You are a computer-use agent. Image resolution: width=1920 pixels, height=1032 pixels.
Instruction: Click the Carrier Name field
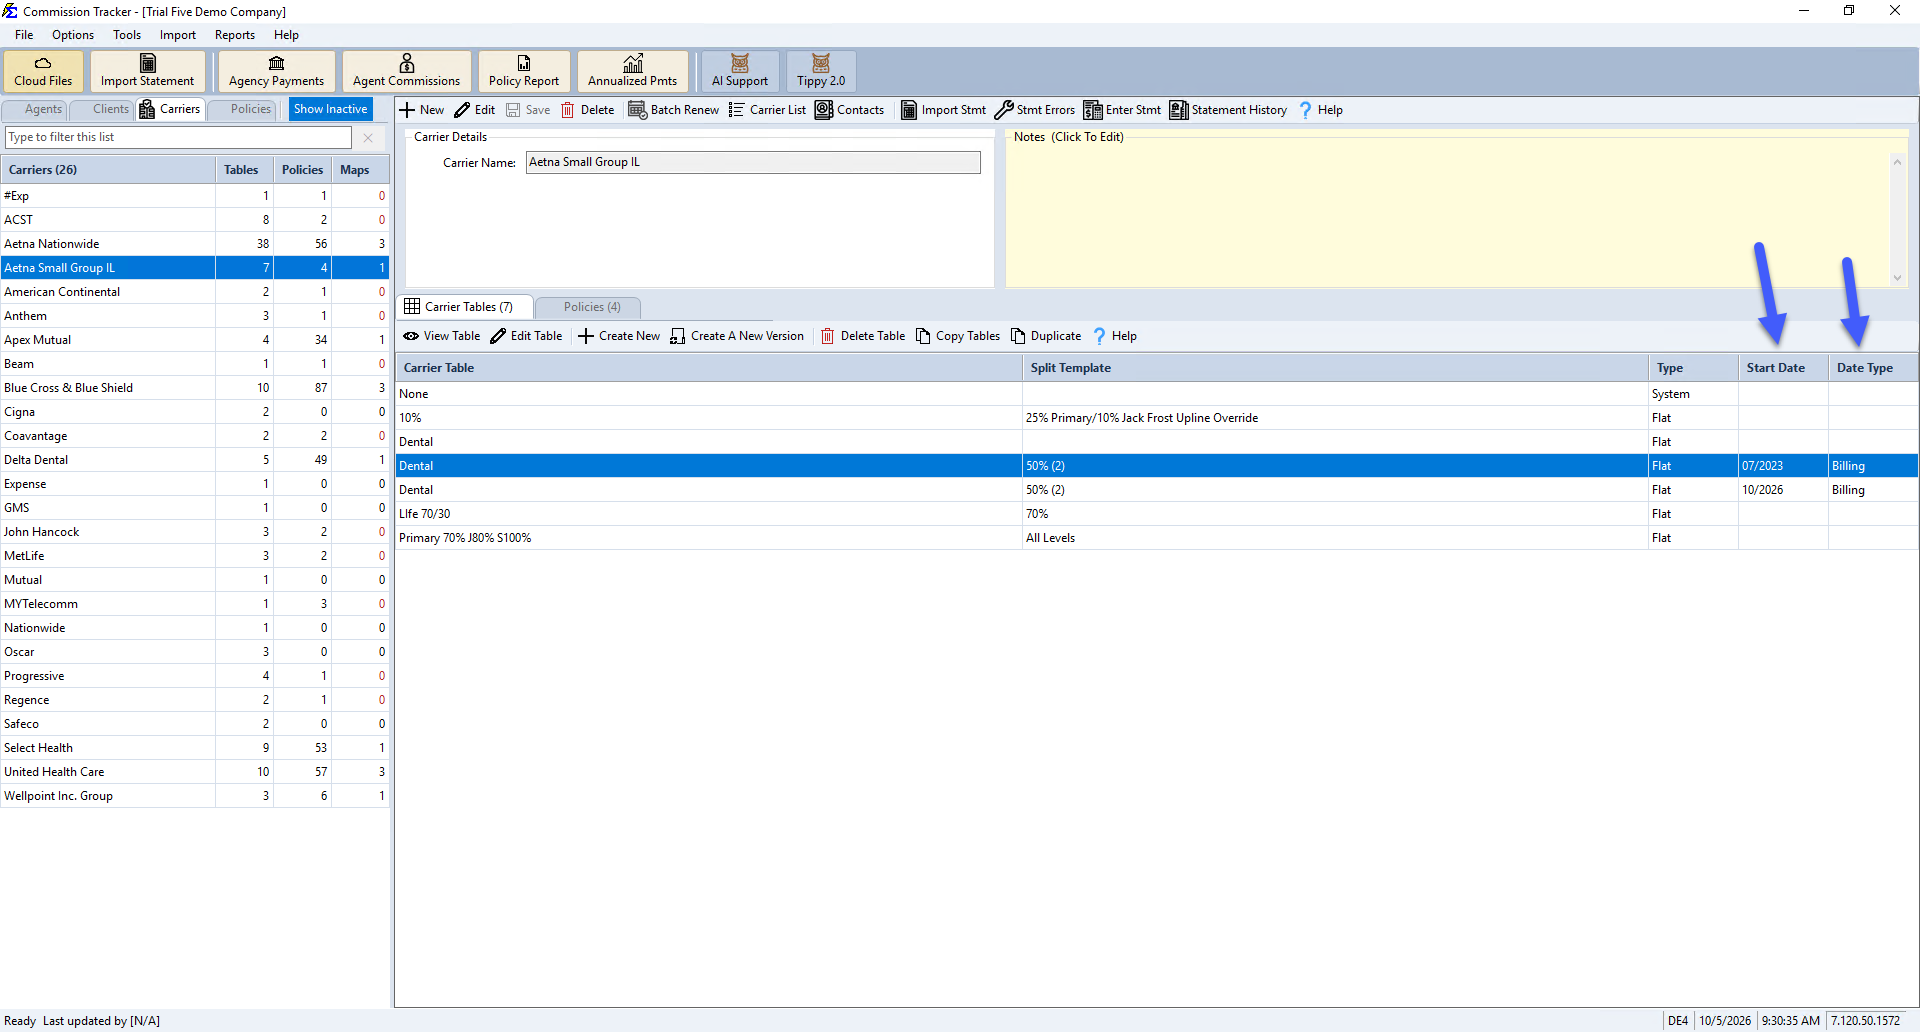[753, 162]
